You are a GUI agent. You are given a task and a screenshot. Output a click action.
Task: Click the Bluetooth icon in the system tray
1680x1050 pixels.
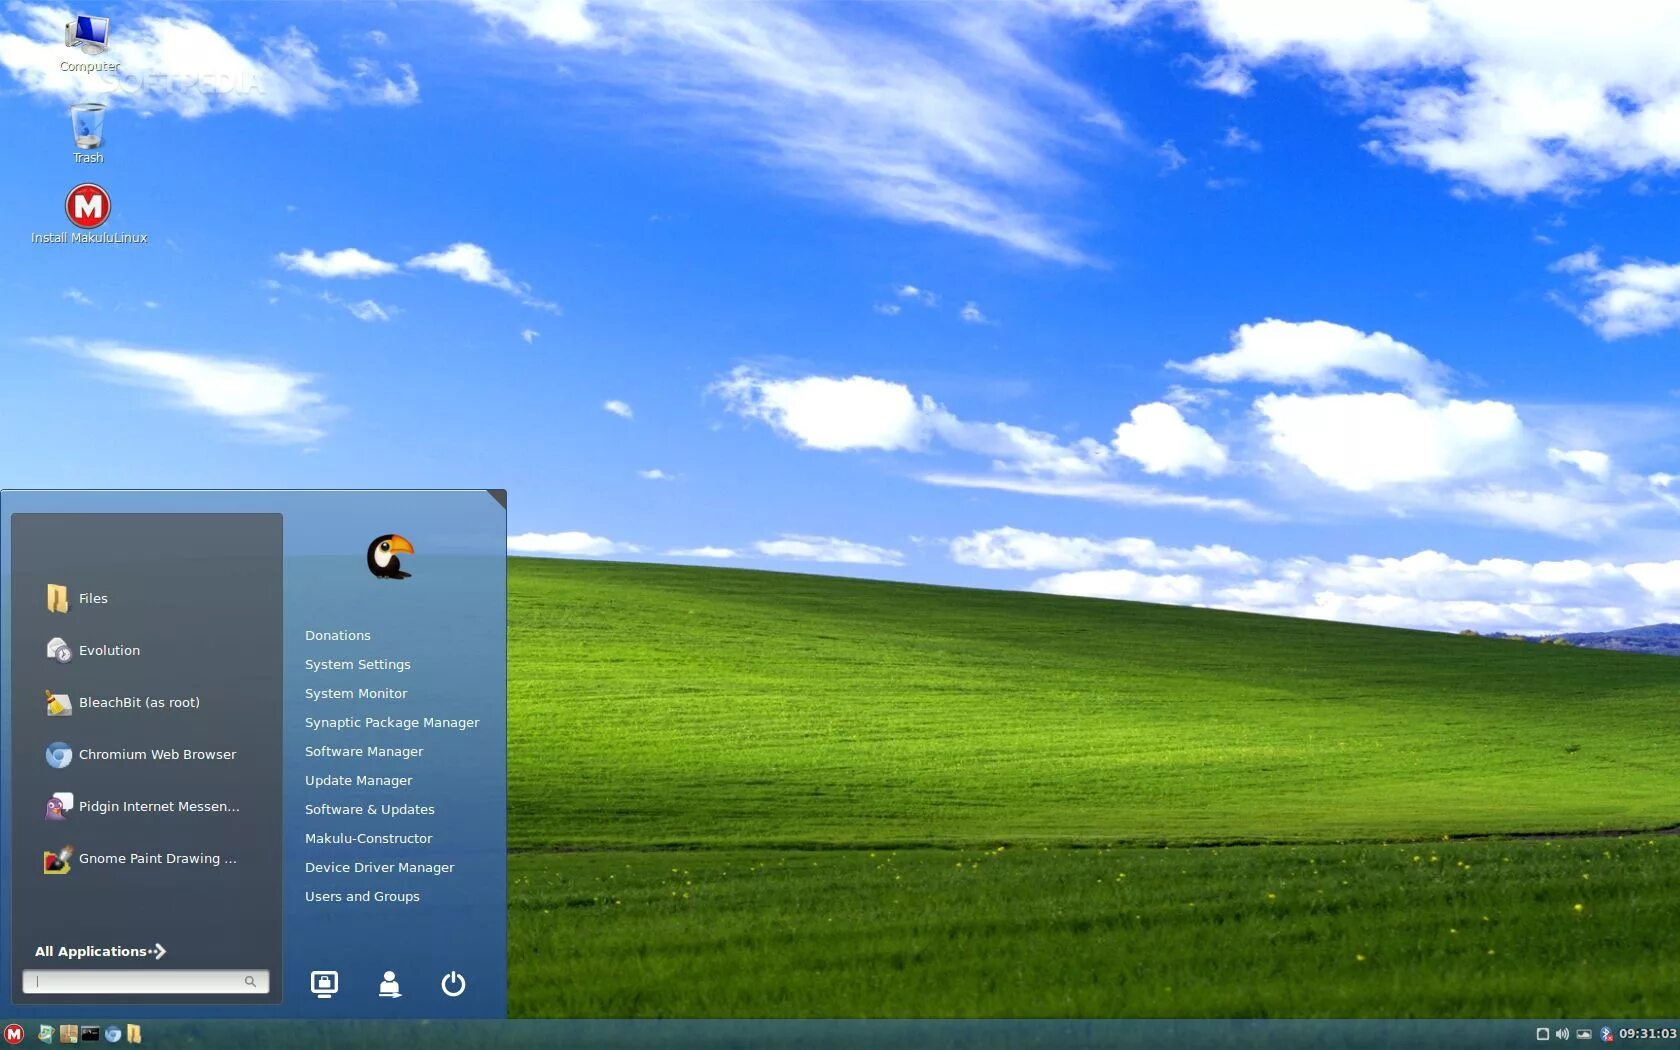[x=1606, y=1034]
